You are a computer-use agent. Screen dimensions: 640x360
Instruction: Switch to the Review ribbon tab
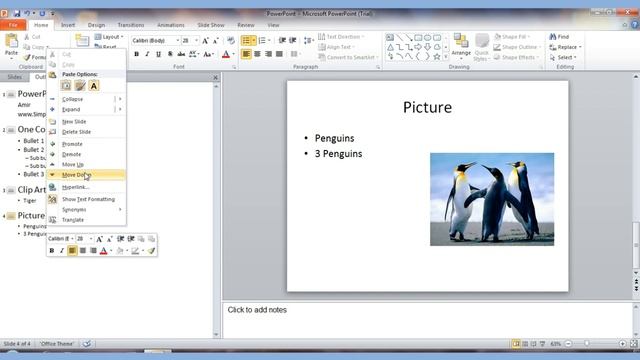click(x=246, y=25)
